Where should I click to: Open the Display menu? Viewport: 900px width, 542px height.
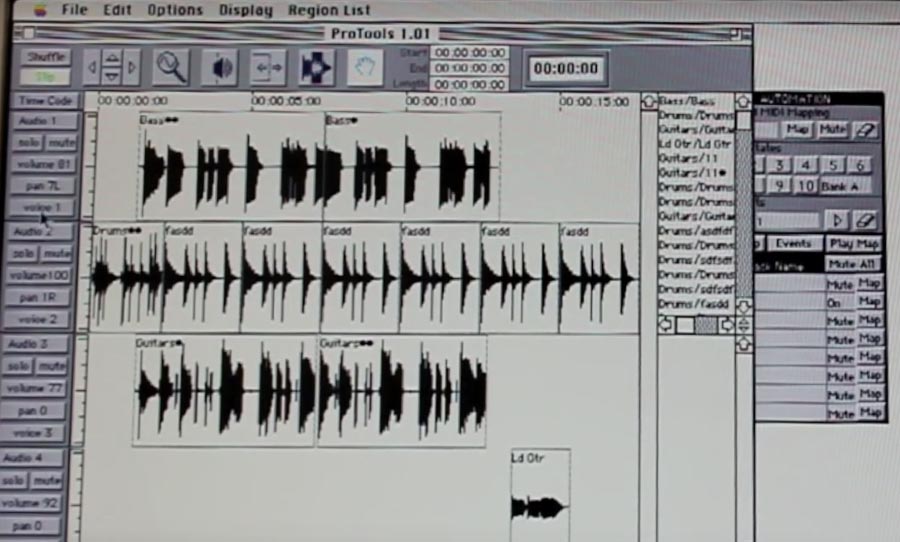click(246, 10)
